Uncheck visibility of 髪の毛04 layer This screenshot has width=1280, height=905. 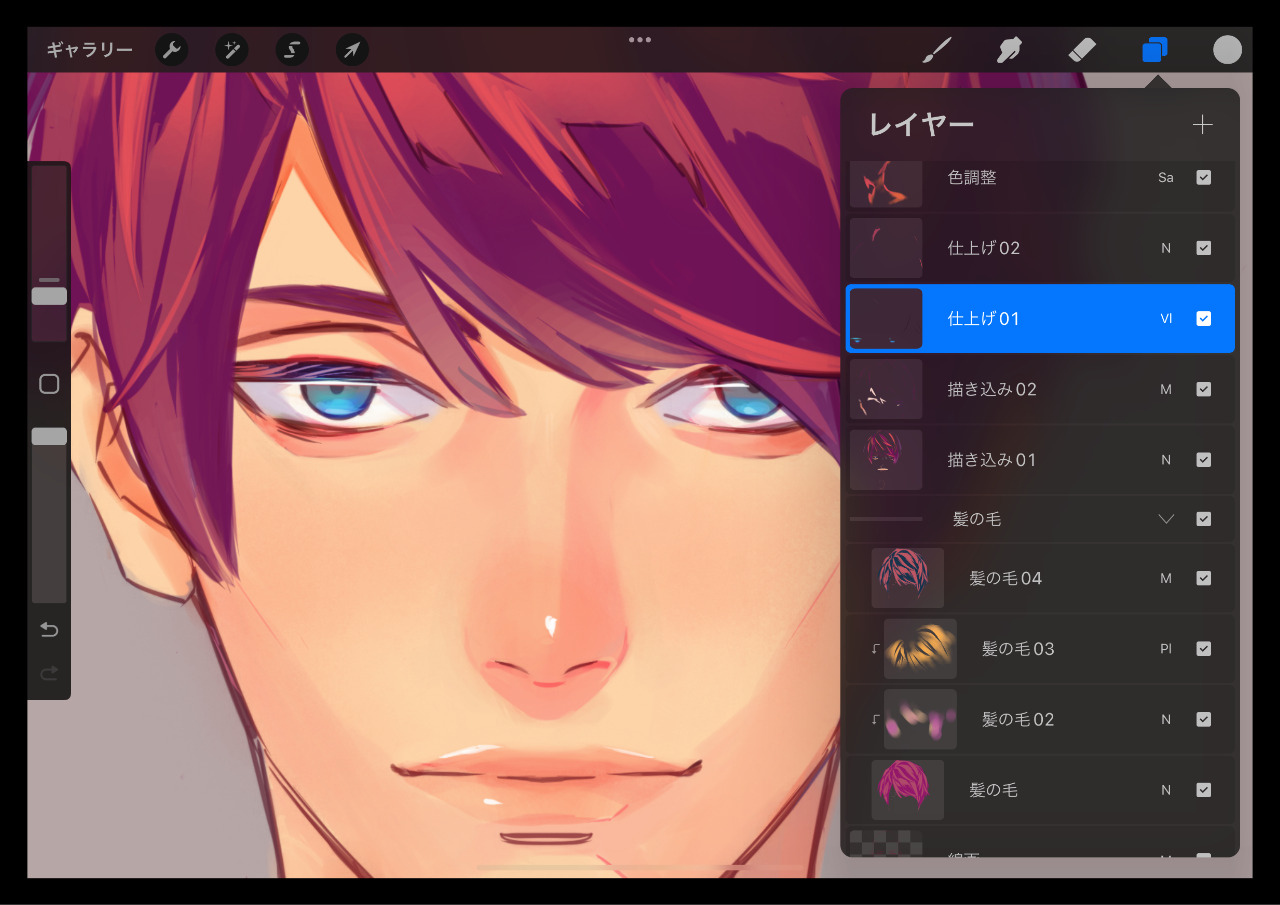pos(1203,578)
